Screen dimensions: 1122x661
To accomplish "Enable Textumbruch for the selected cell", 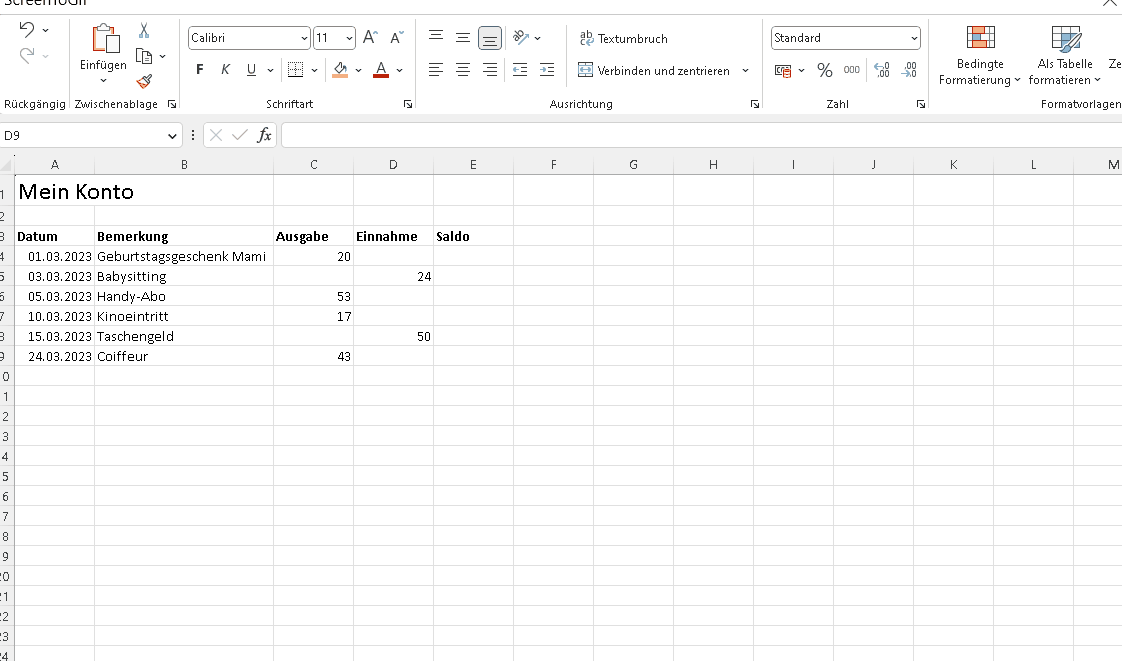I will pos(619,38).
